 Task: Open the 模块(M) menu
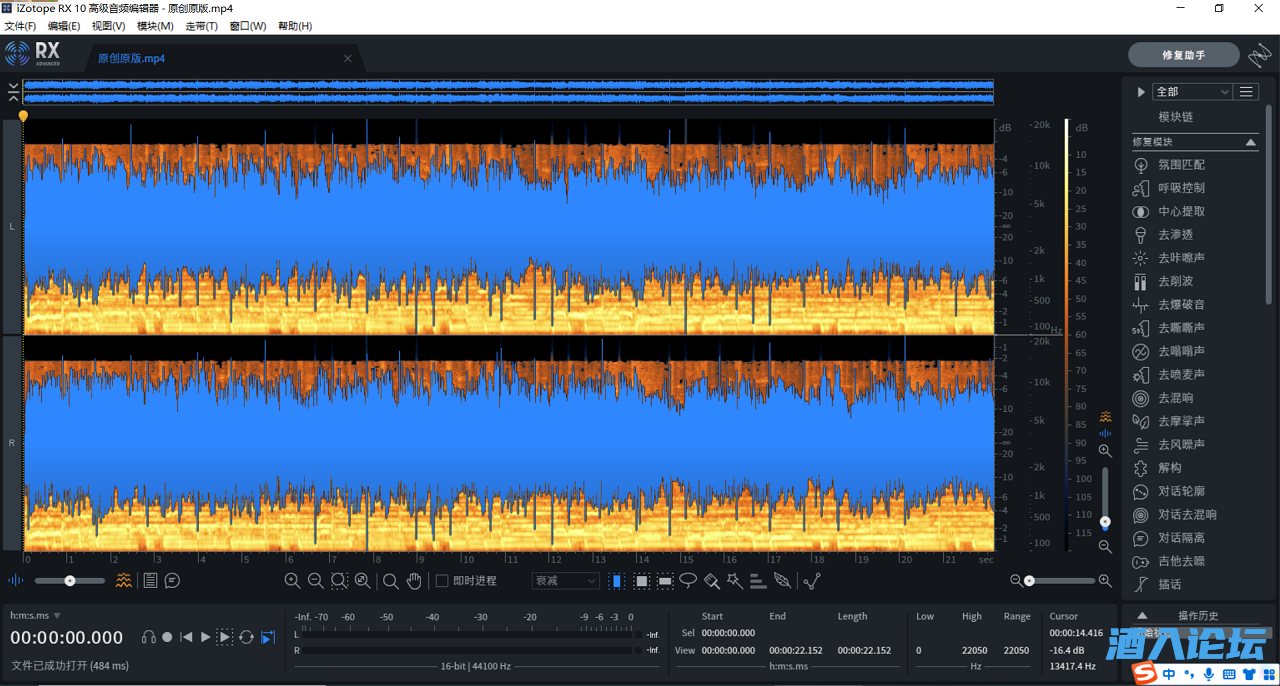[155, 26]
